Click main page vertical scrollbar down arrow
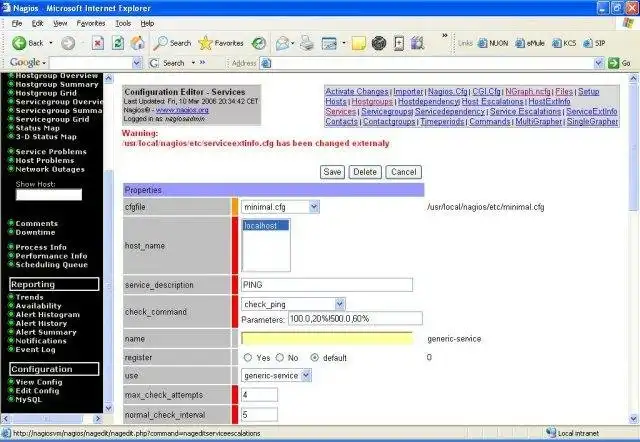This screenshot has height=442, width=640. click(633, 419)
